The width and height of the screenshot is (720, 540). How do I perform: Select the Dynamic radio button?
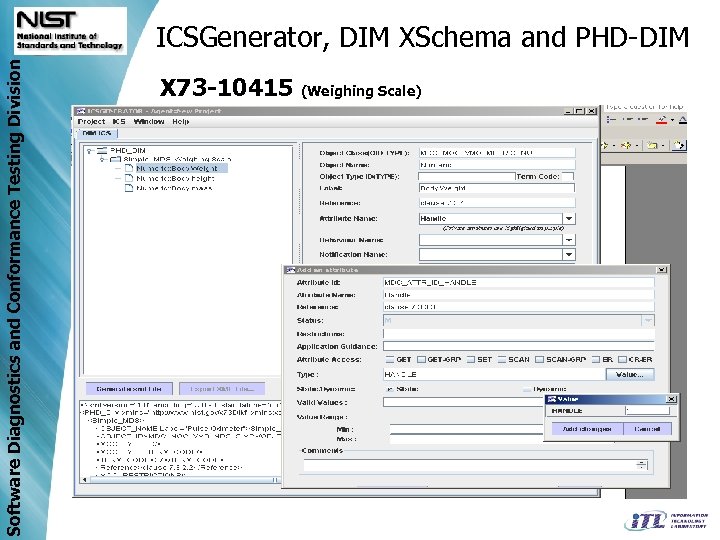tap(527, 389)
